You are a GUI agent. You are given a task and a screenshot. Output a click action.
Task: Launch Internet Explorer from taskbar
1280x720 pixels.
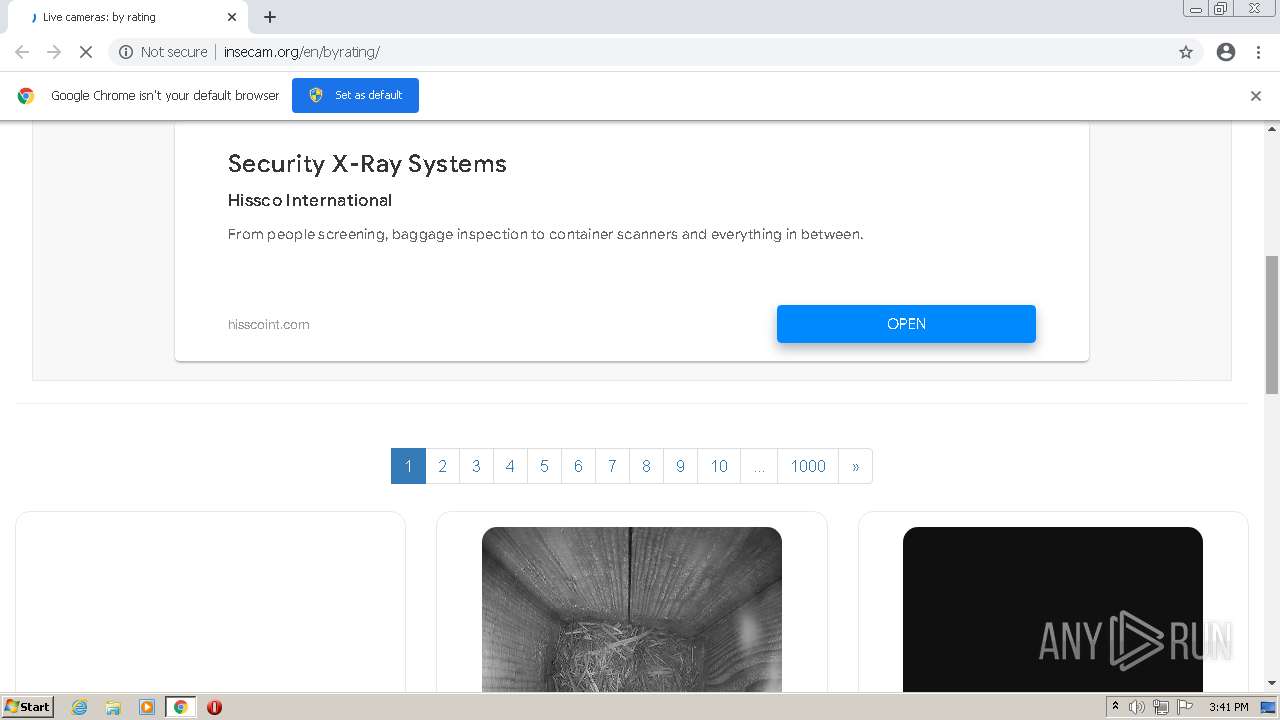(x=80, y=707)
